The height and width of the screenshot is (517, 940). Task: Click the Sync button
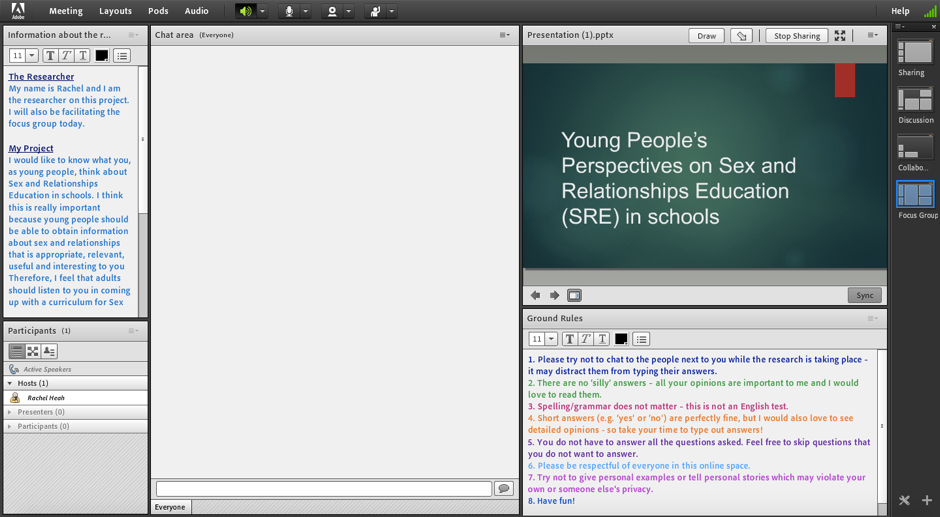(864, 295)
